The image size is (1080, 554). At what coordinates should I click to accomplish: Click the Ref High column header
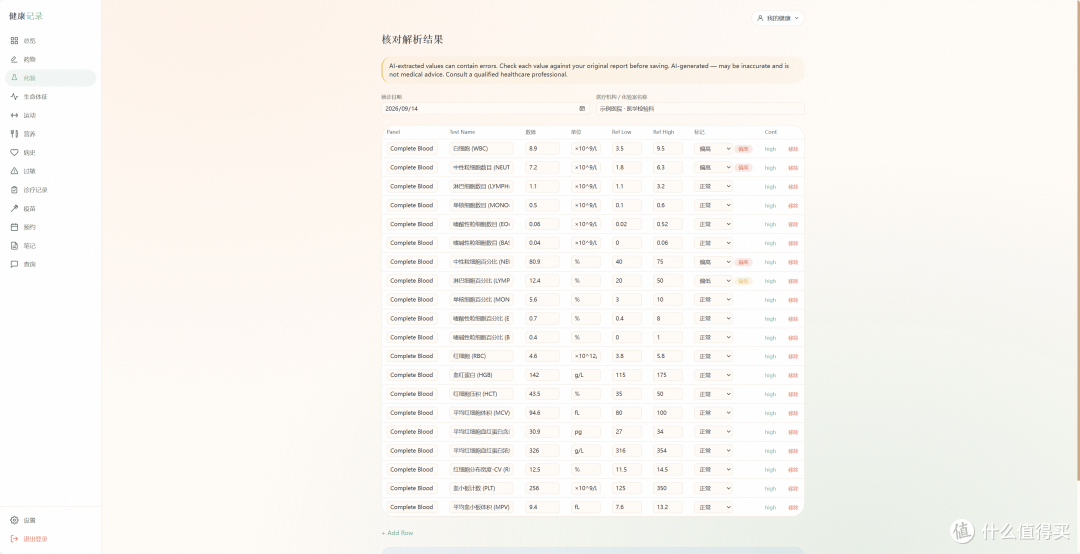coord(663,132)
